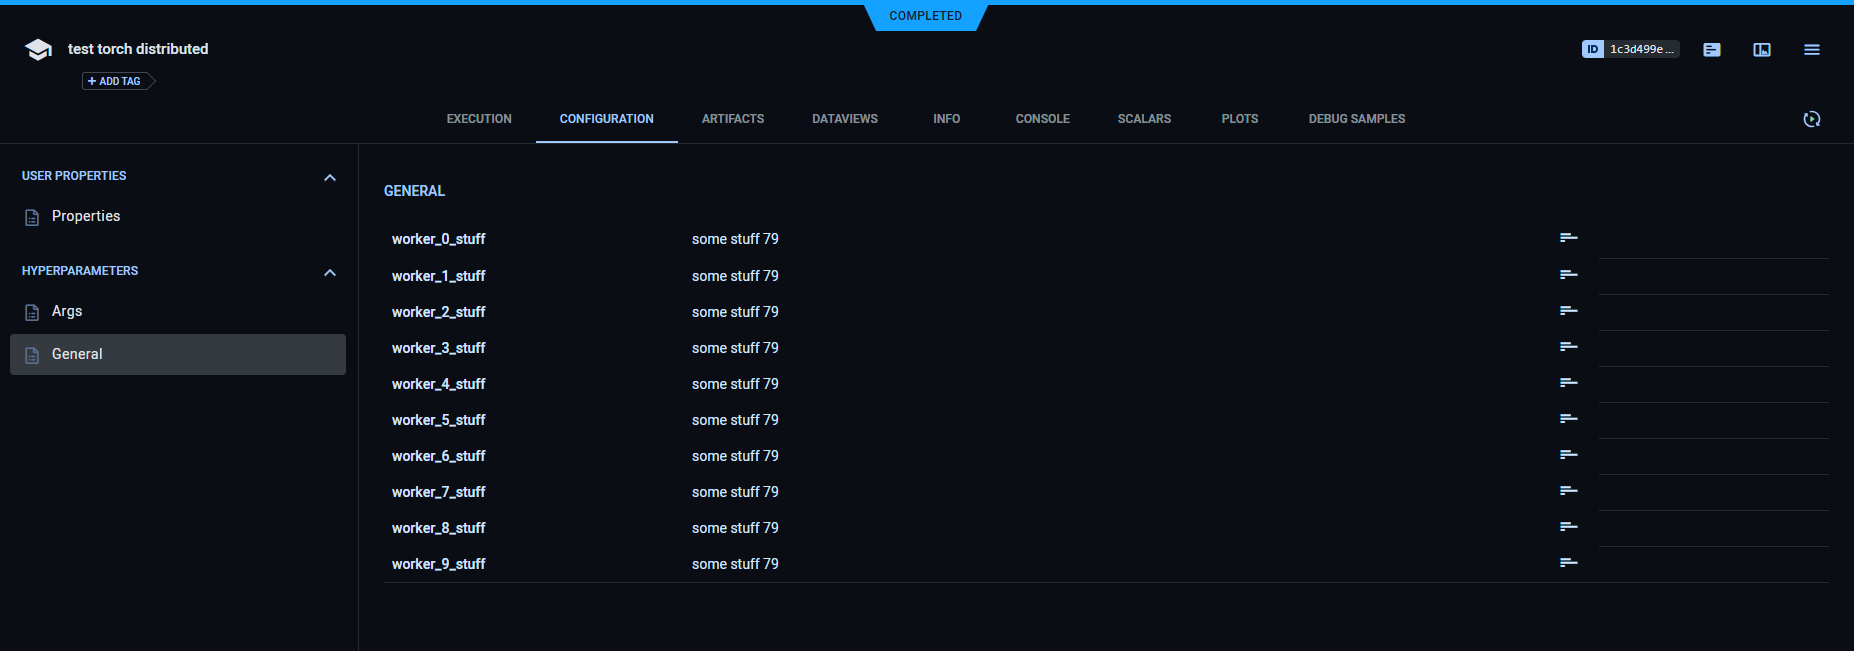Click description icon for worker_6_stuff row
Image resolution: width=1854 pixels, height=651 pixels.
point(1568,455)
